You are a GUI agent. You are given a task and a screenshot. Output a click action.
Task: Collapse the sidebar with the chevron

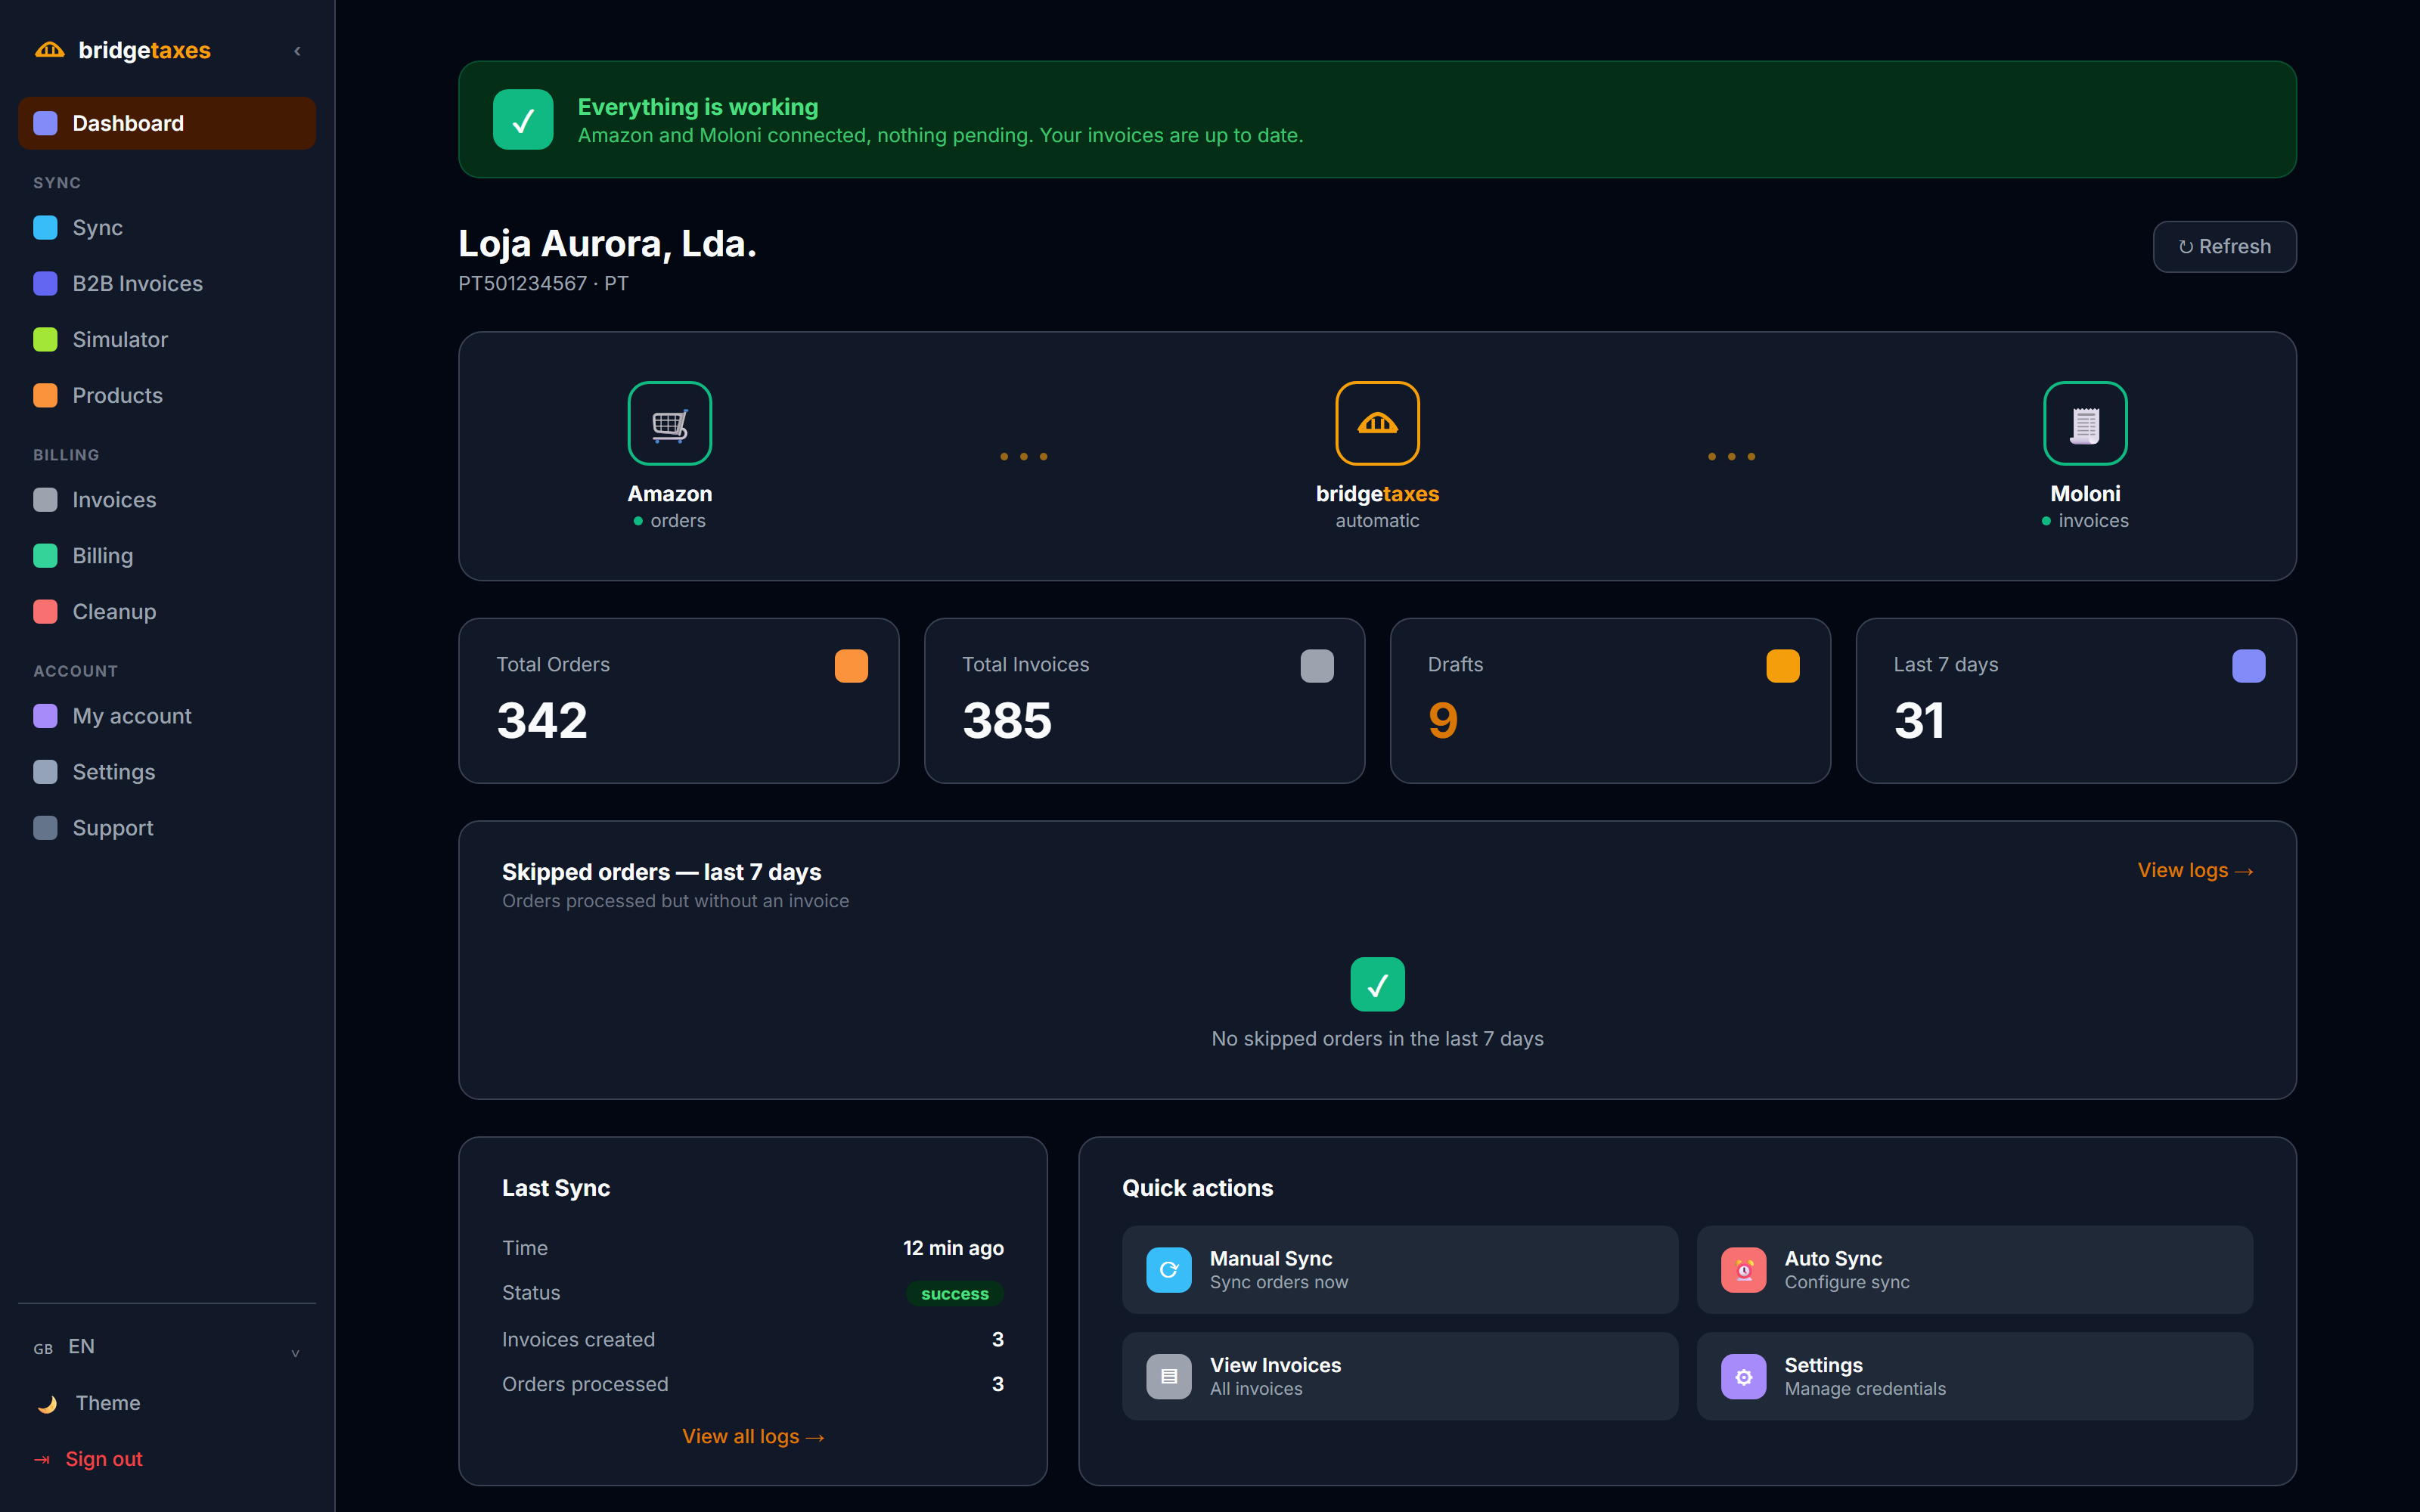point(297,51)
